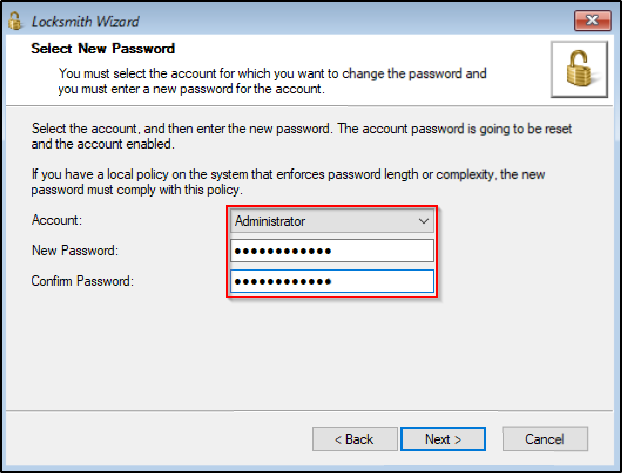Screen dimensions: 622x473
Task: Click the local policy notice paragraph
Action: (290, 182)
